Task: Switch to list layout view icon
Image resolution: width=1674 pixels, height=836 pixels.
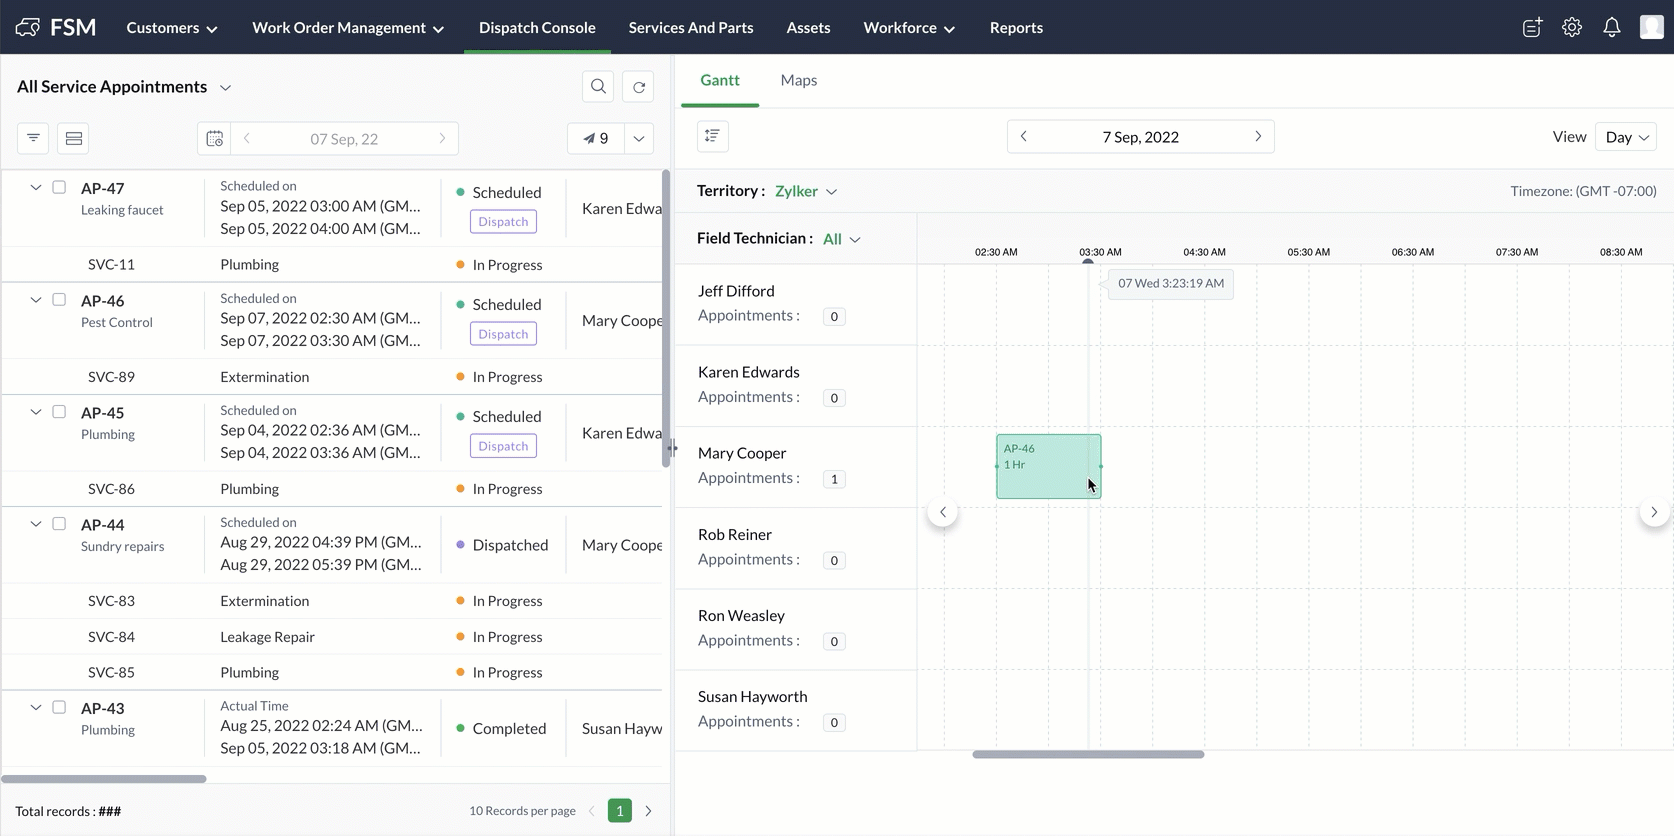Action: [73, 138]
